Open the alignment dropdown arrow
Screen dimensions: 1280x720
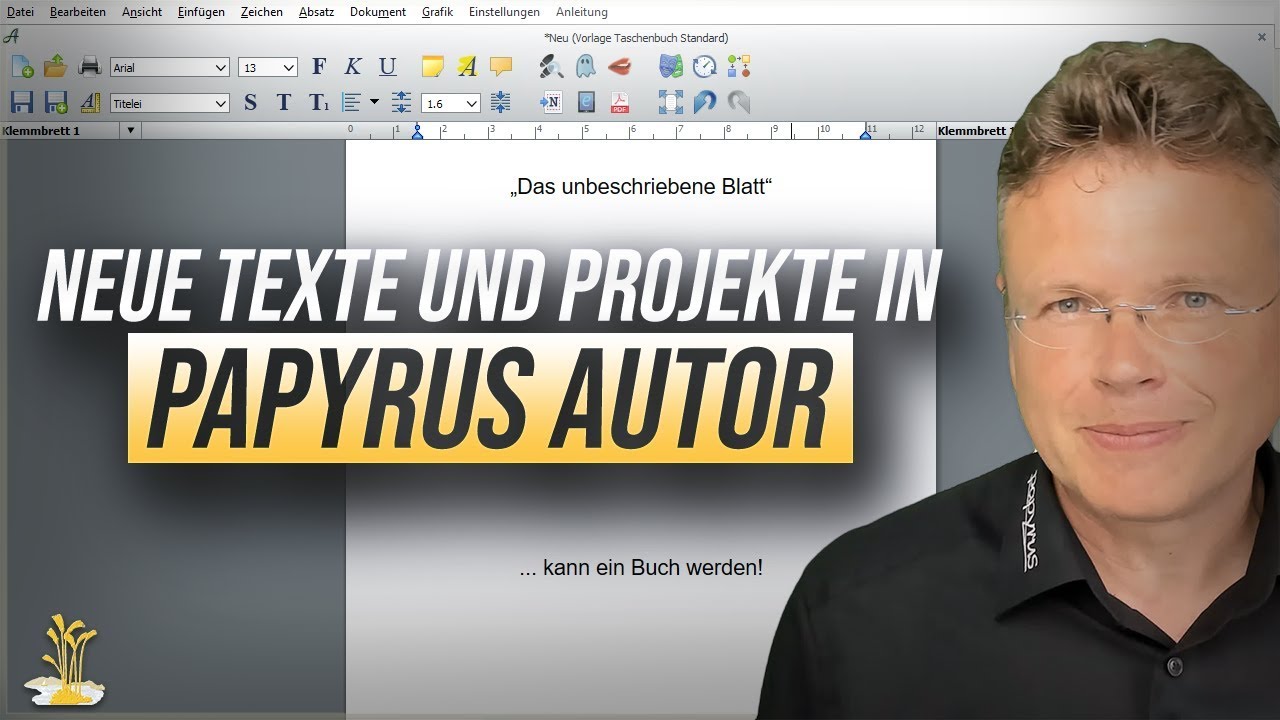[374, 102]
